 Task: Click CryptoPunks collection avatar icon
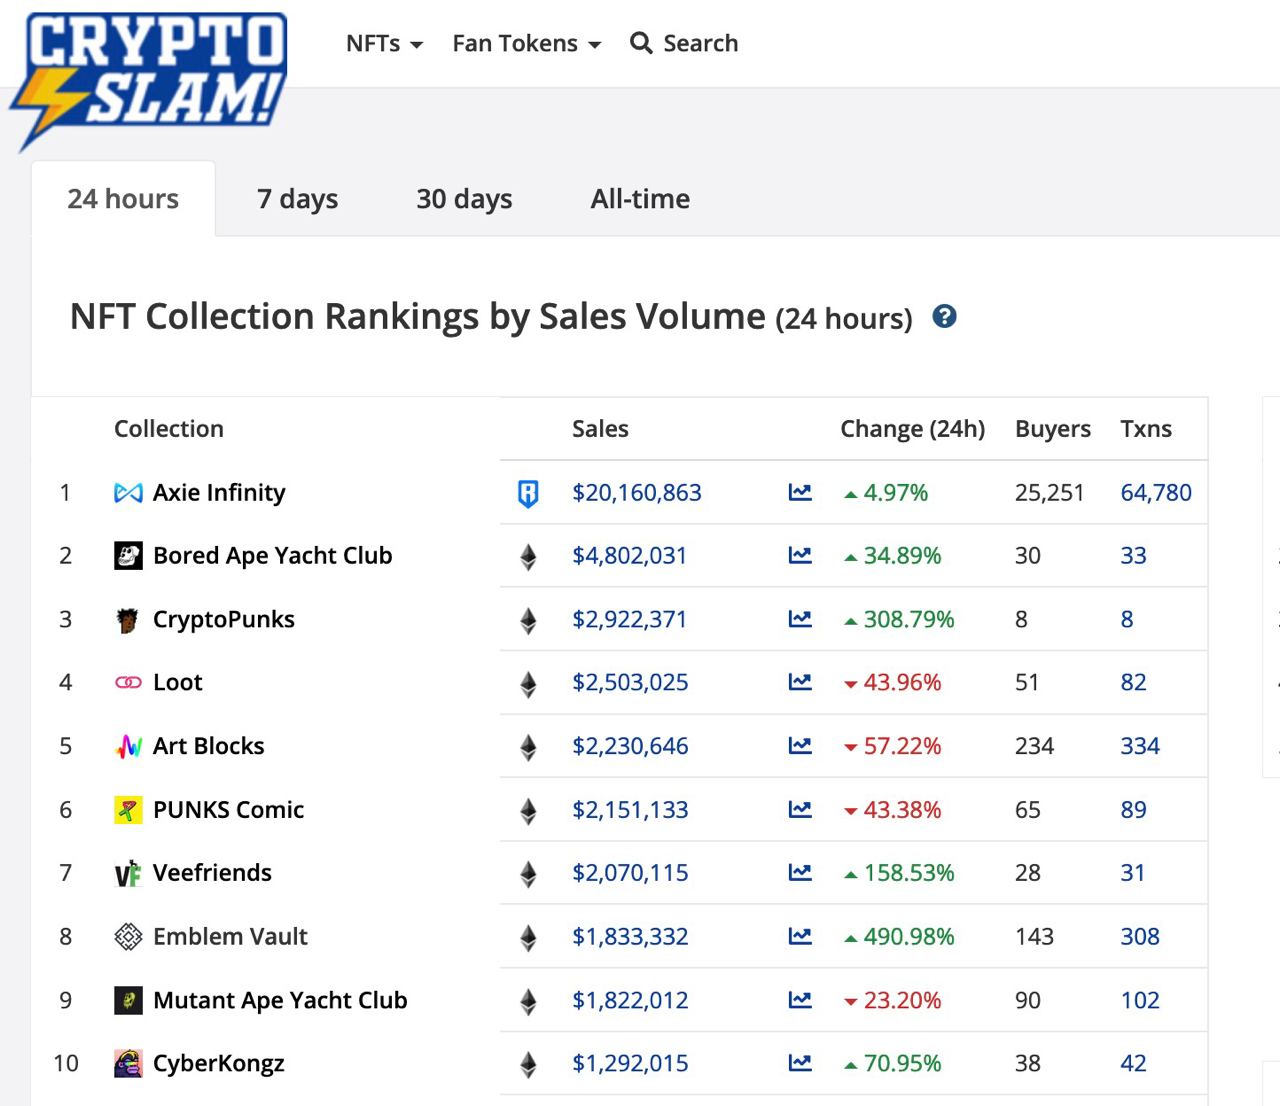tap(128, 620)
